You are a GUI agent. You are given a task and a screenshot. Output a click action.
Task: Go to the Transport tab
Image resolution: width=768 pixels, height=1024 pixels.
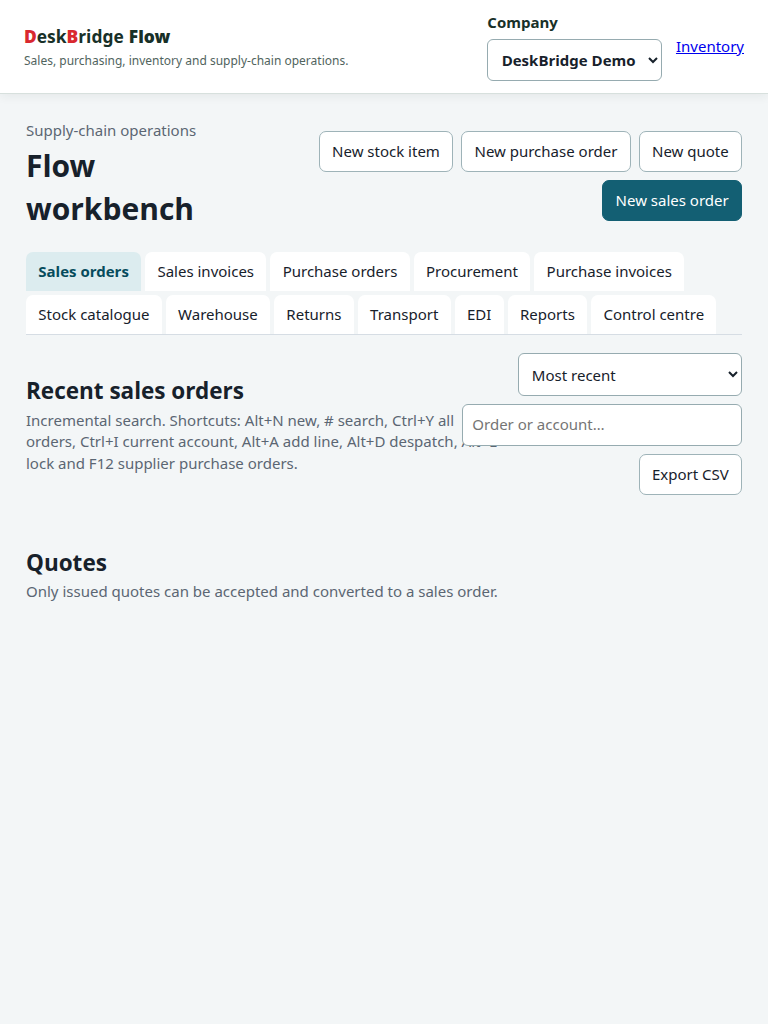[x=404, y=315]
